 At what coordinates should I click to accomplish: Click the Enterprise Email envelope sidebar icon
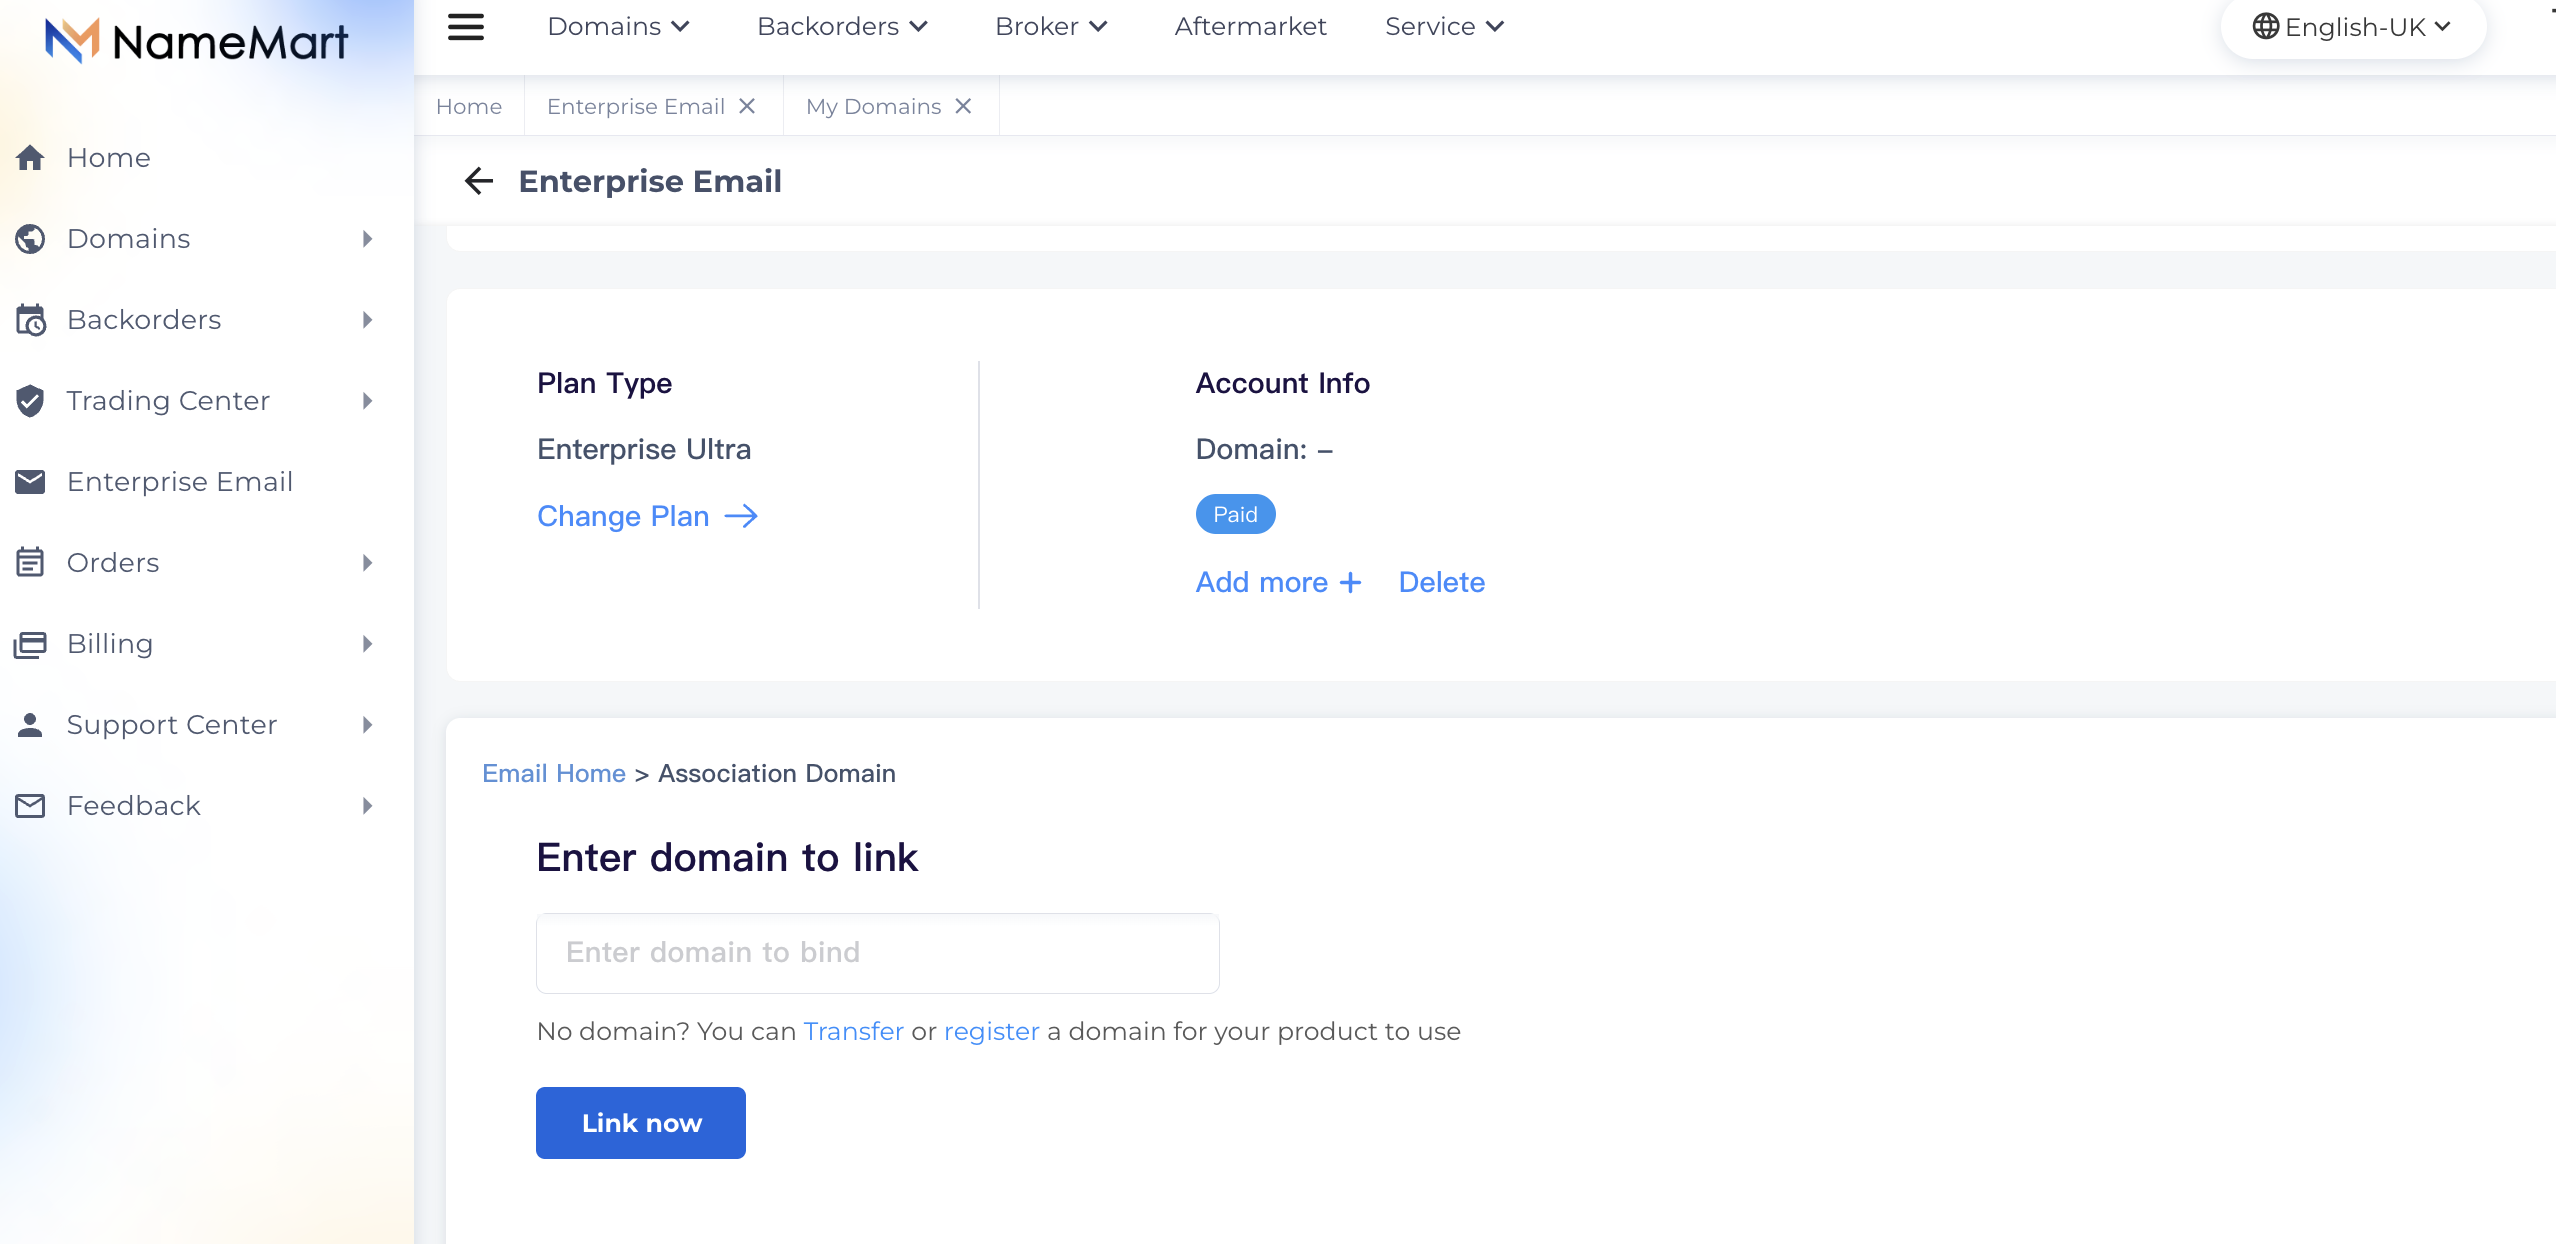point(30,481)
